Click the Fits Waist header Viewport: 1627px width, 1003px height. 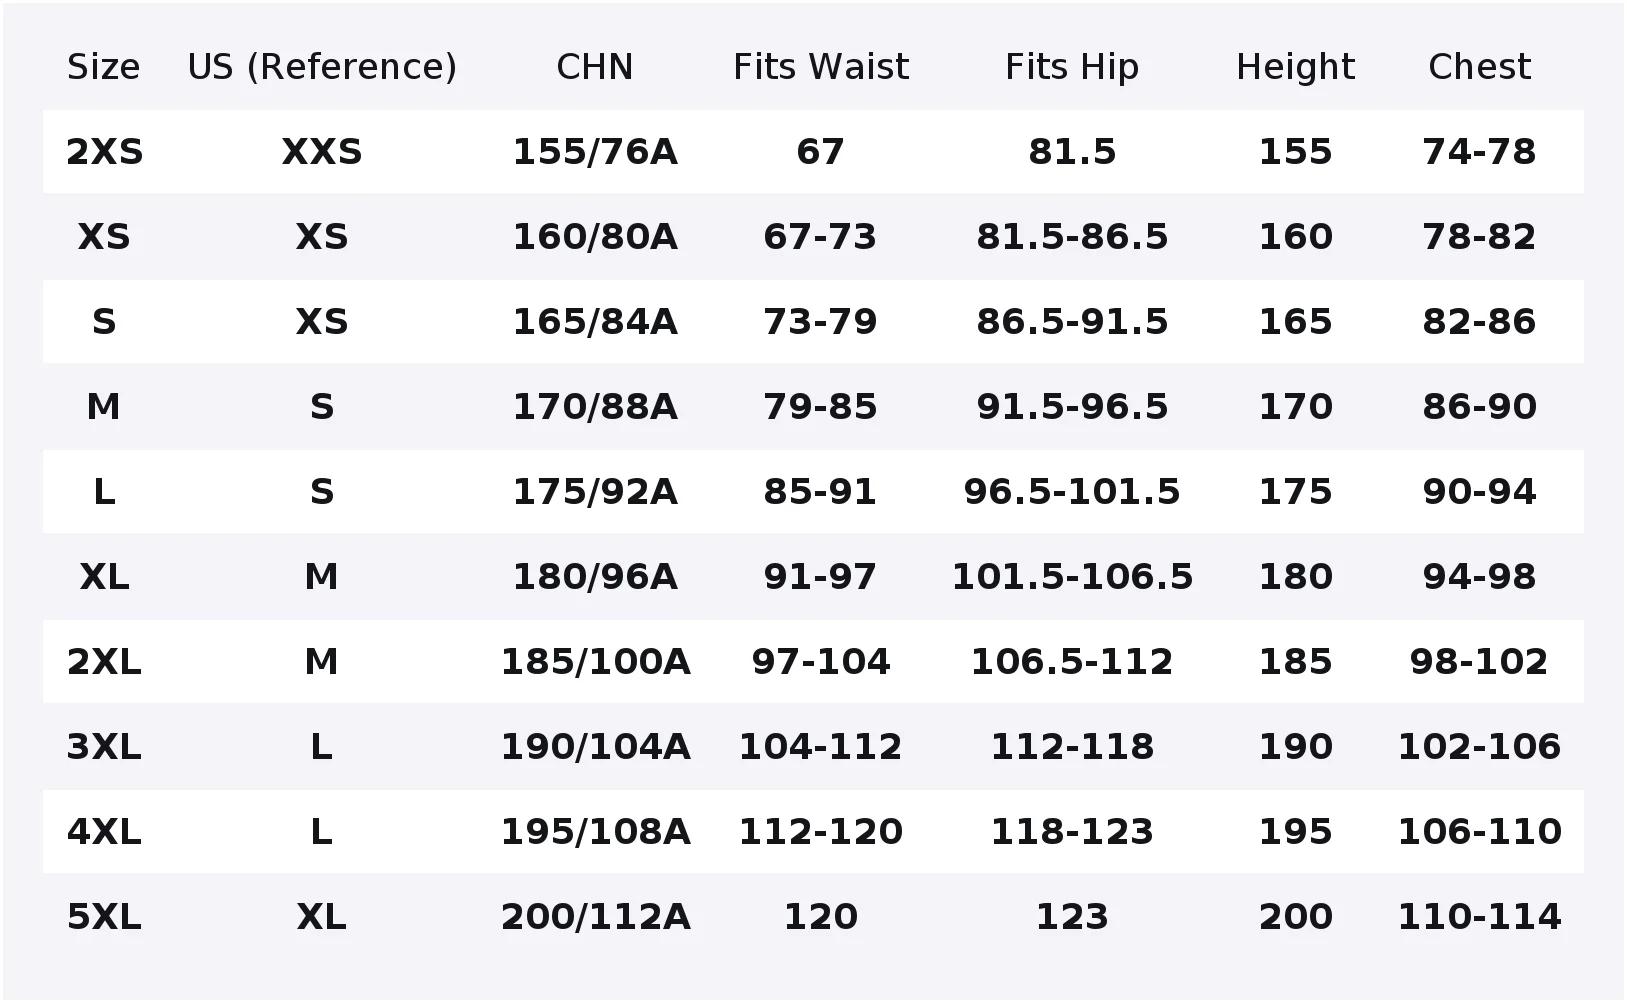click(x=821, y=67)
